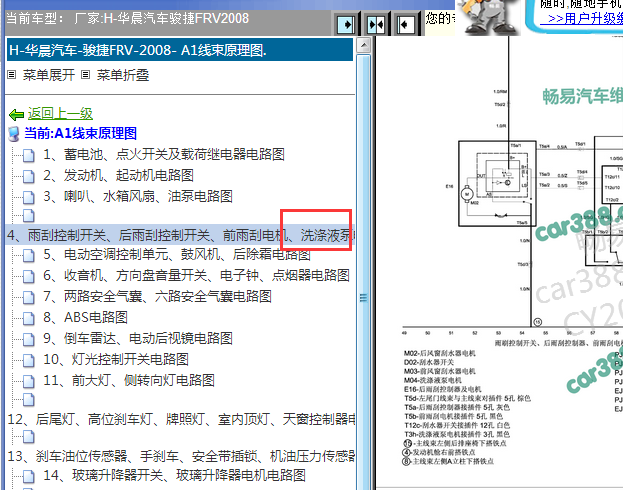
Task: Click the document icon for 9、倒车雷达 item
Action: click(x=29, y=339)
